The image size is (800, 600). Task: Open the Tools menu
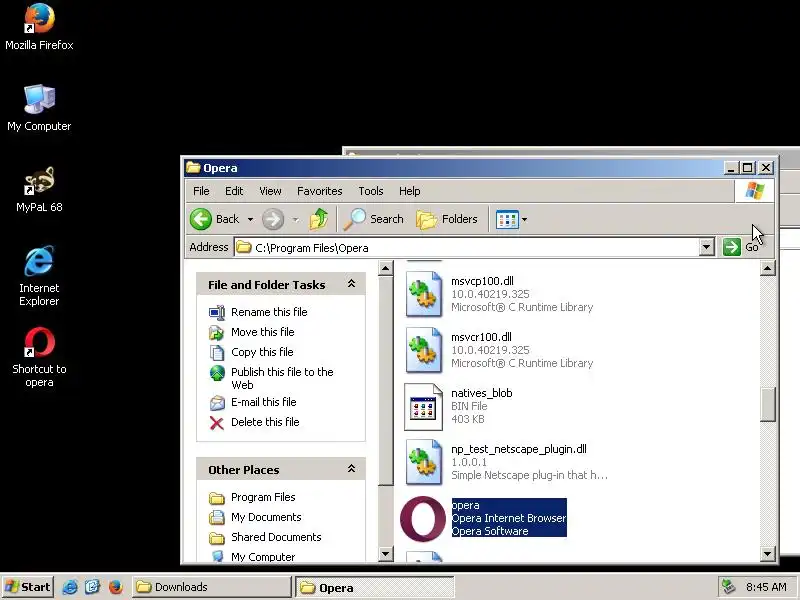coord(370,191)
